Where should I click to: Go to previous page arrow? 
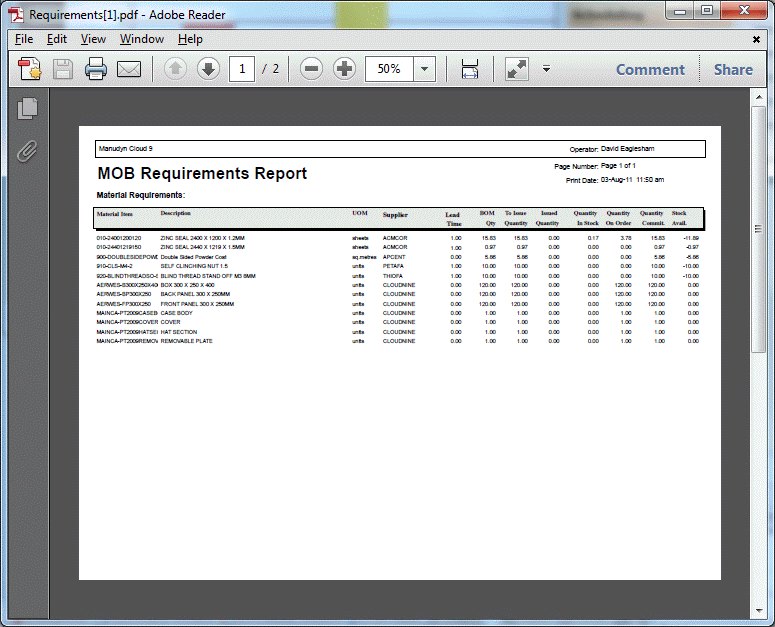(175, 69)
